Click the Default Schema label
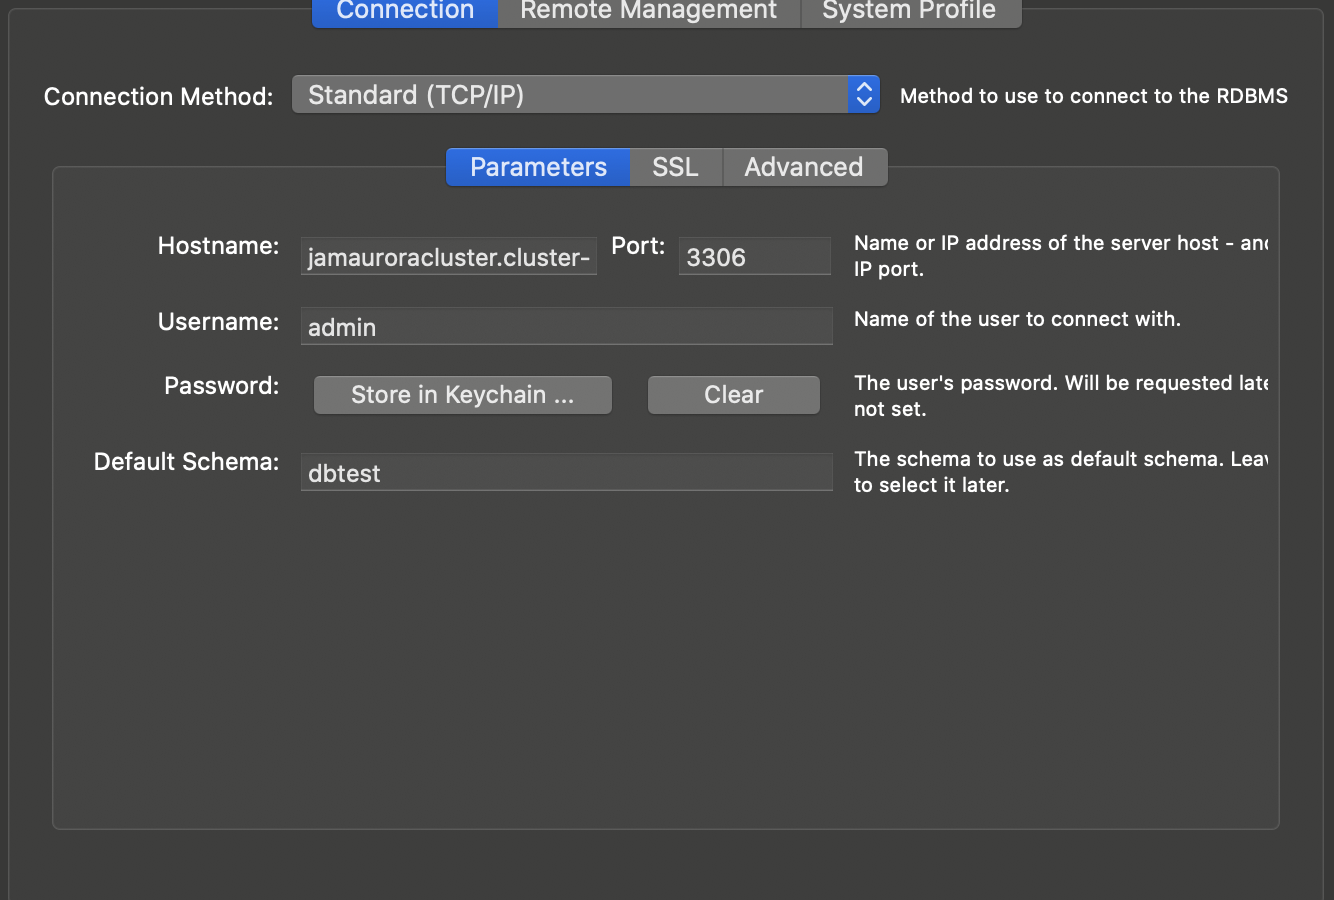This screenshot has height=900, width=1334. (x=186, y=462)
